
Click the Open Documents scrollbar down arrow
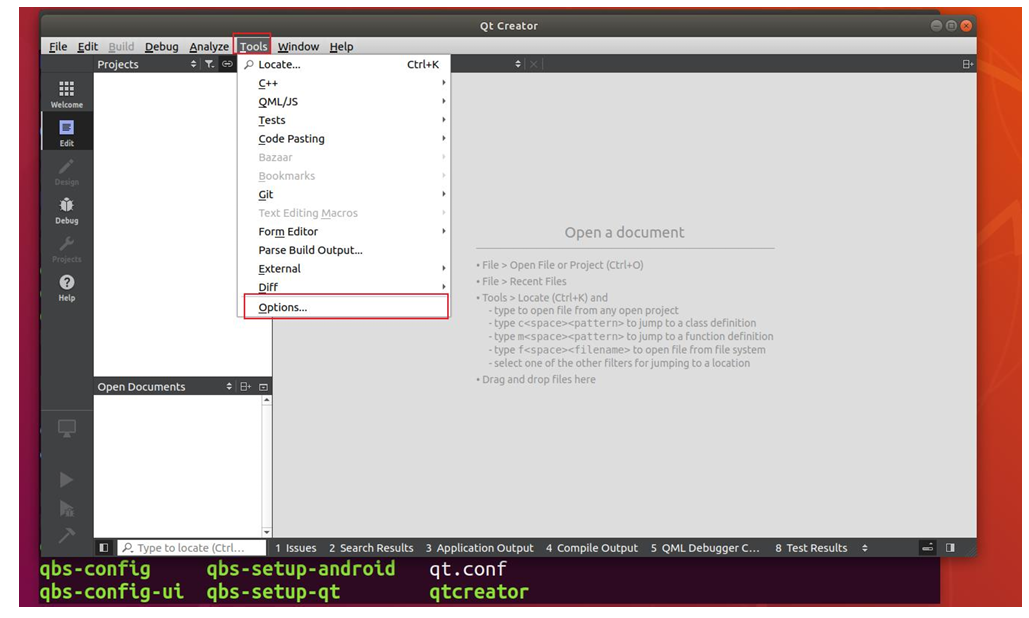266,531
